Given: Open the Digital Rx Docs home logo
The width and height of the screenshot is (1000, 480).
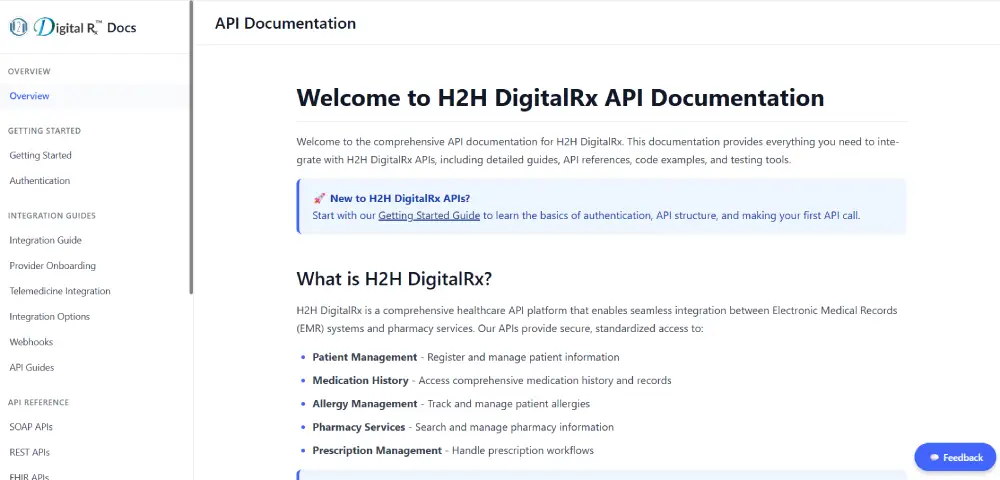Looking at the screenshot, I should (x=73, y=27).
